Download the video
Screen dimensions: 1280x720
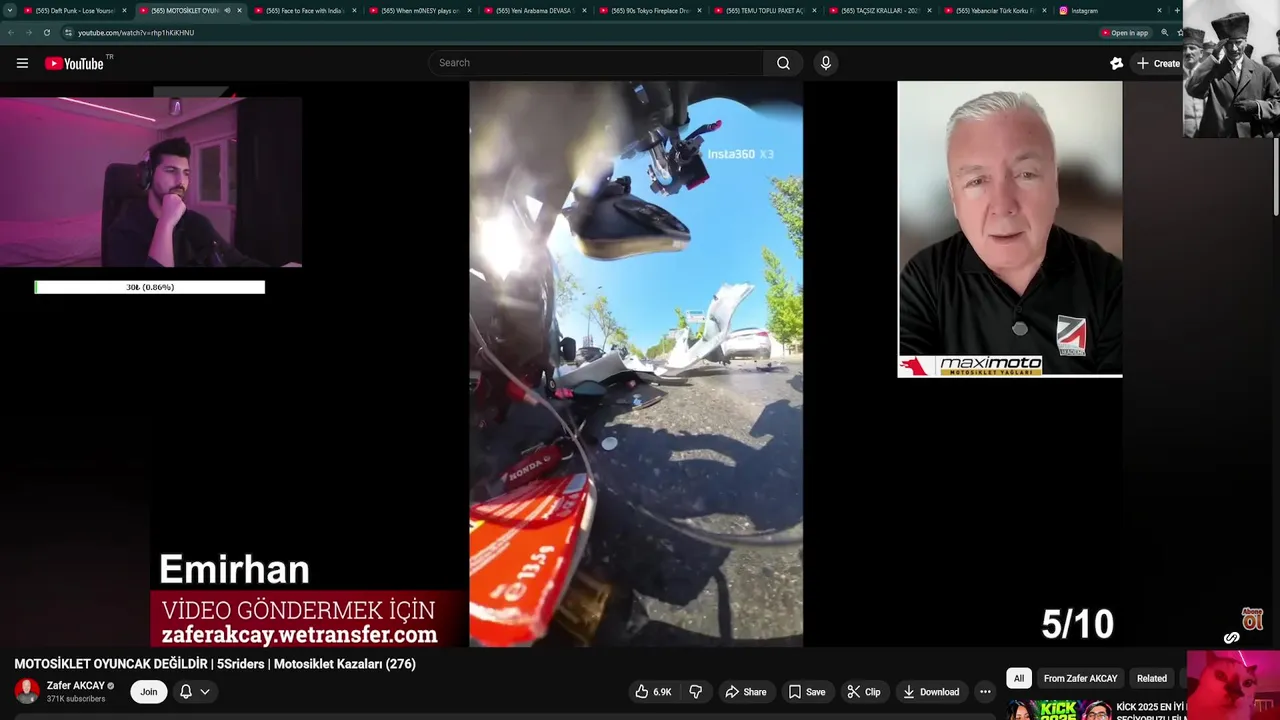pos(930,692)
